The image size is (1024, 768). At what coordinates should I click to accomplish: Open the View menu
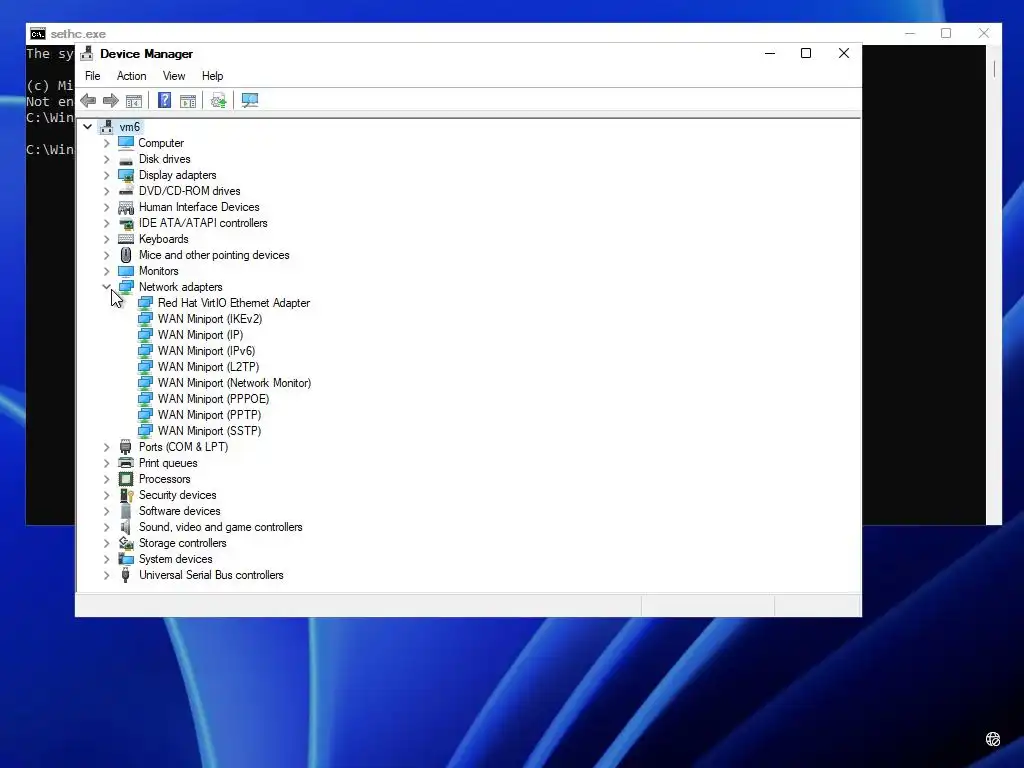coord(174,76)
